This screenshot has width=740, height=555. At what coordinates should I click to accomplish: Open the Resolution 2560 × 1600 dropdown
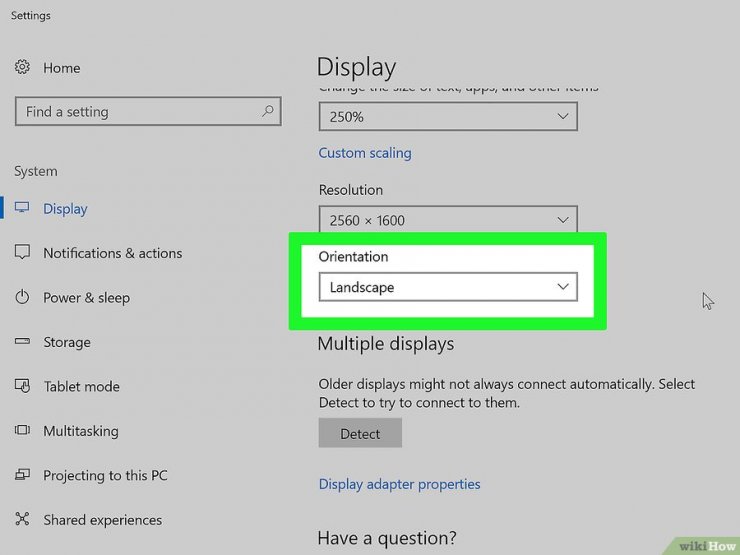(448, 219)
